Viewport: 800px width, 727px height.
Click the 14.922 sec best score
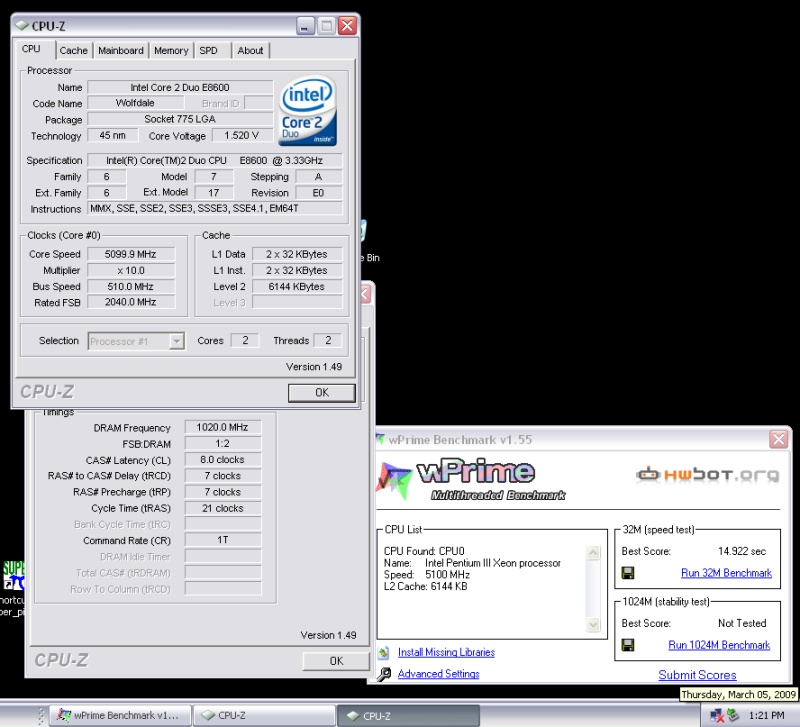[x=742, y=551]
